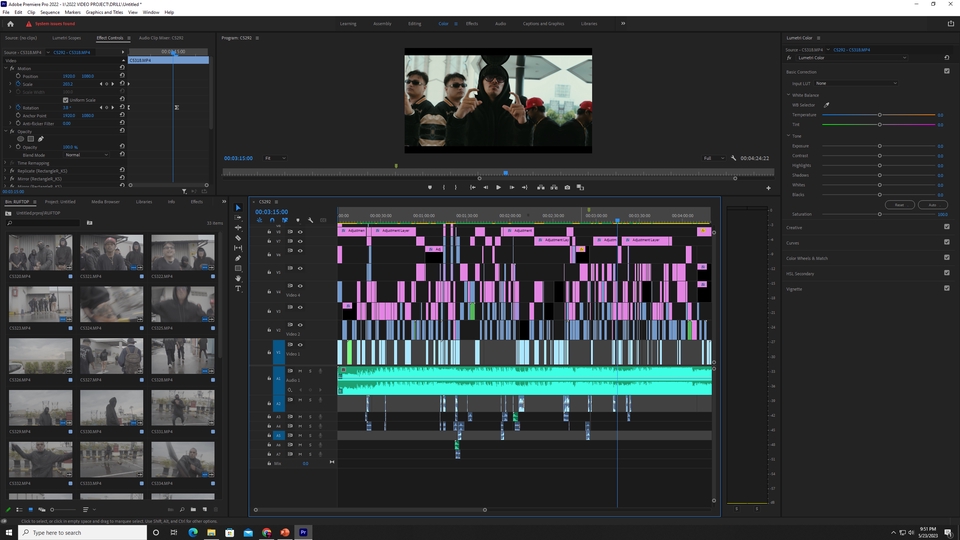Open the Input LUT dropdown
The image size is (960, 540).
855,83
